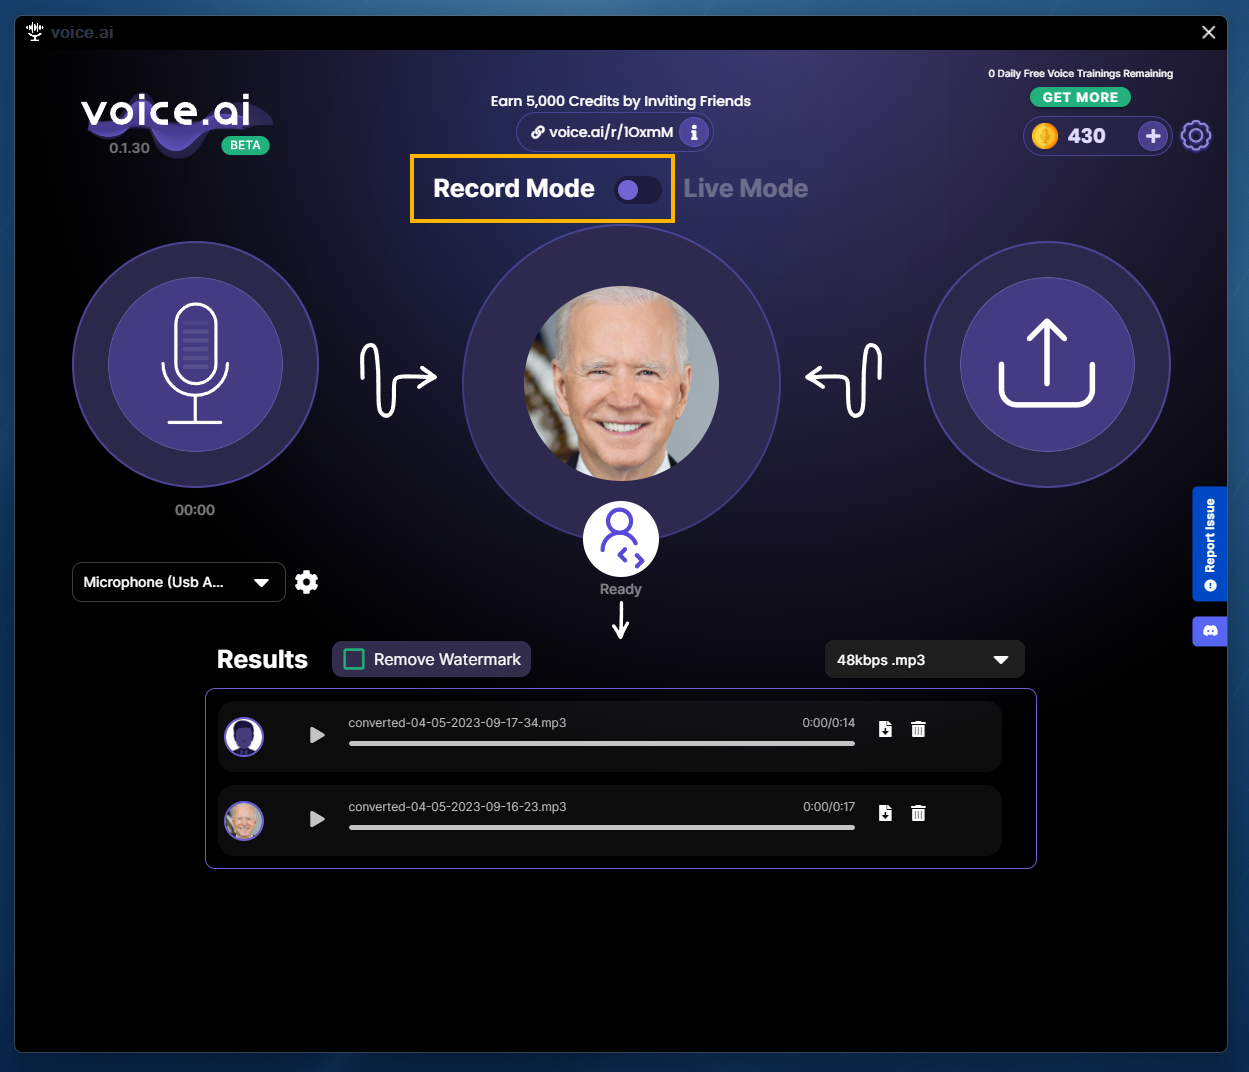Click the title bar voice.ai icon

pyautogui.click(x=35, y=32)
